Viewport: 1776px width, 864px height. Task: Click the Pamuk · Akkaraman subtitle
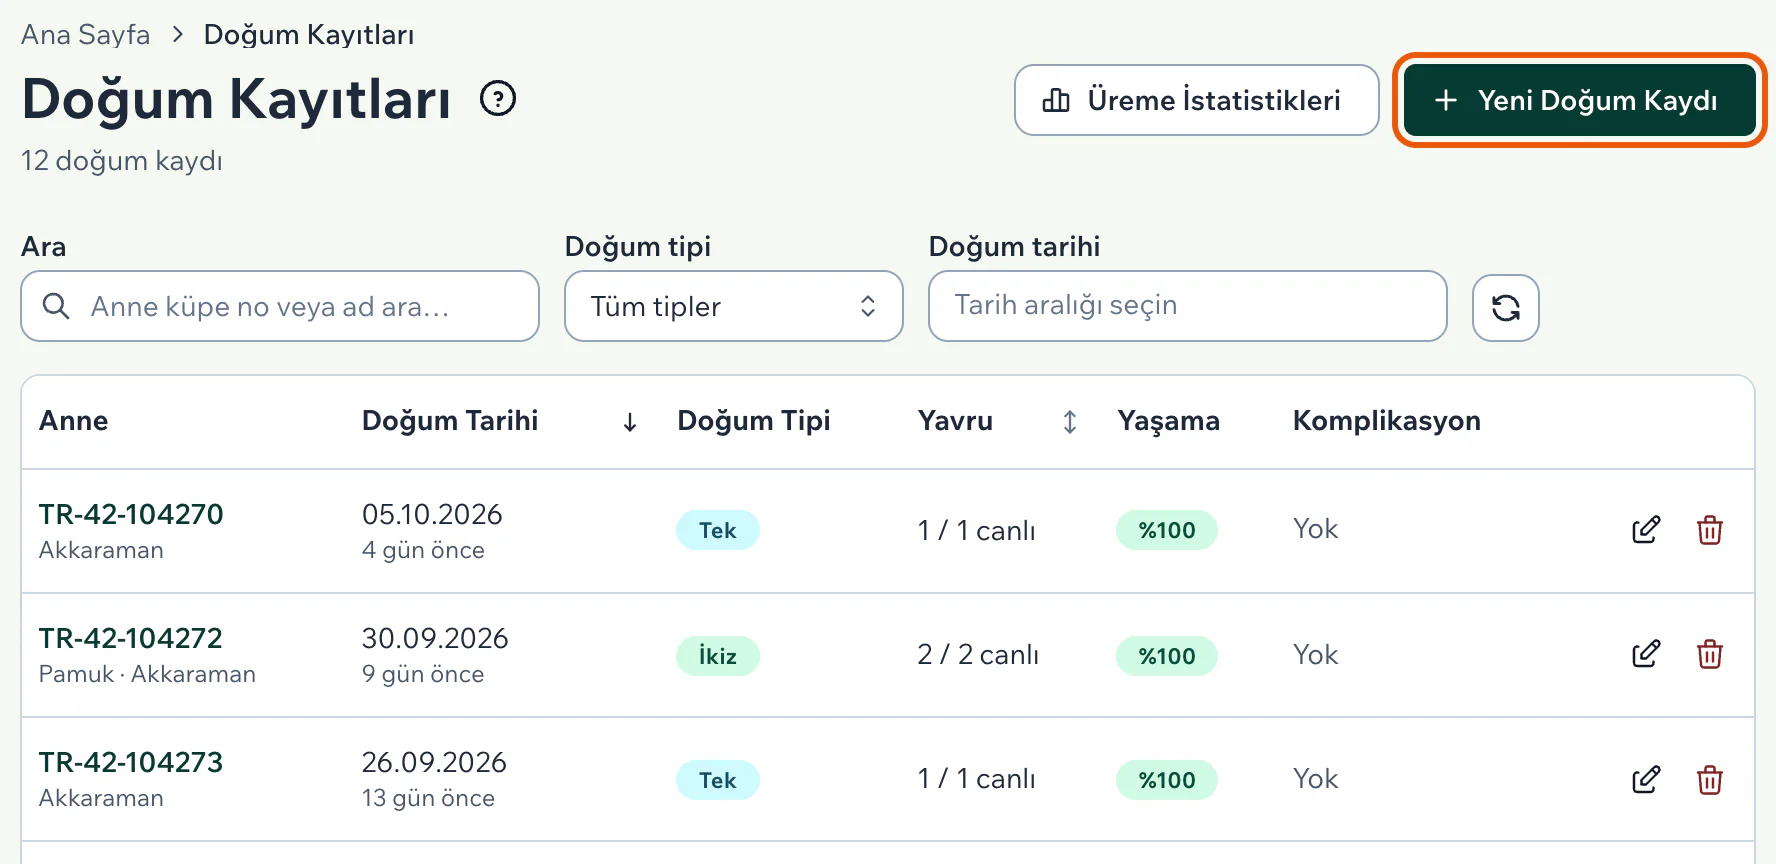147,674
